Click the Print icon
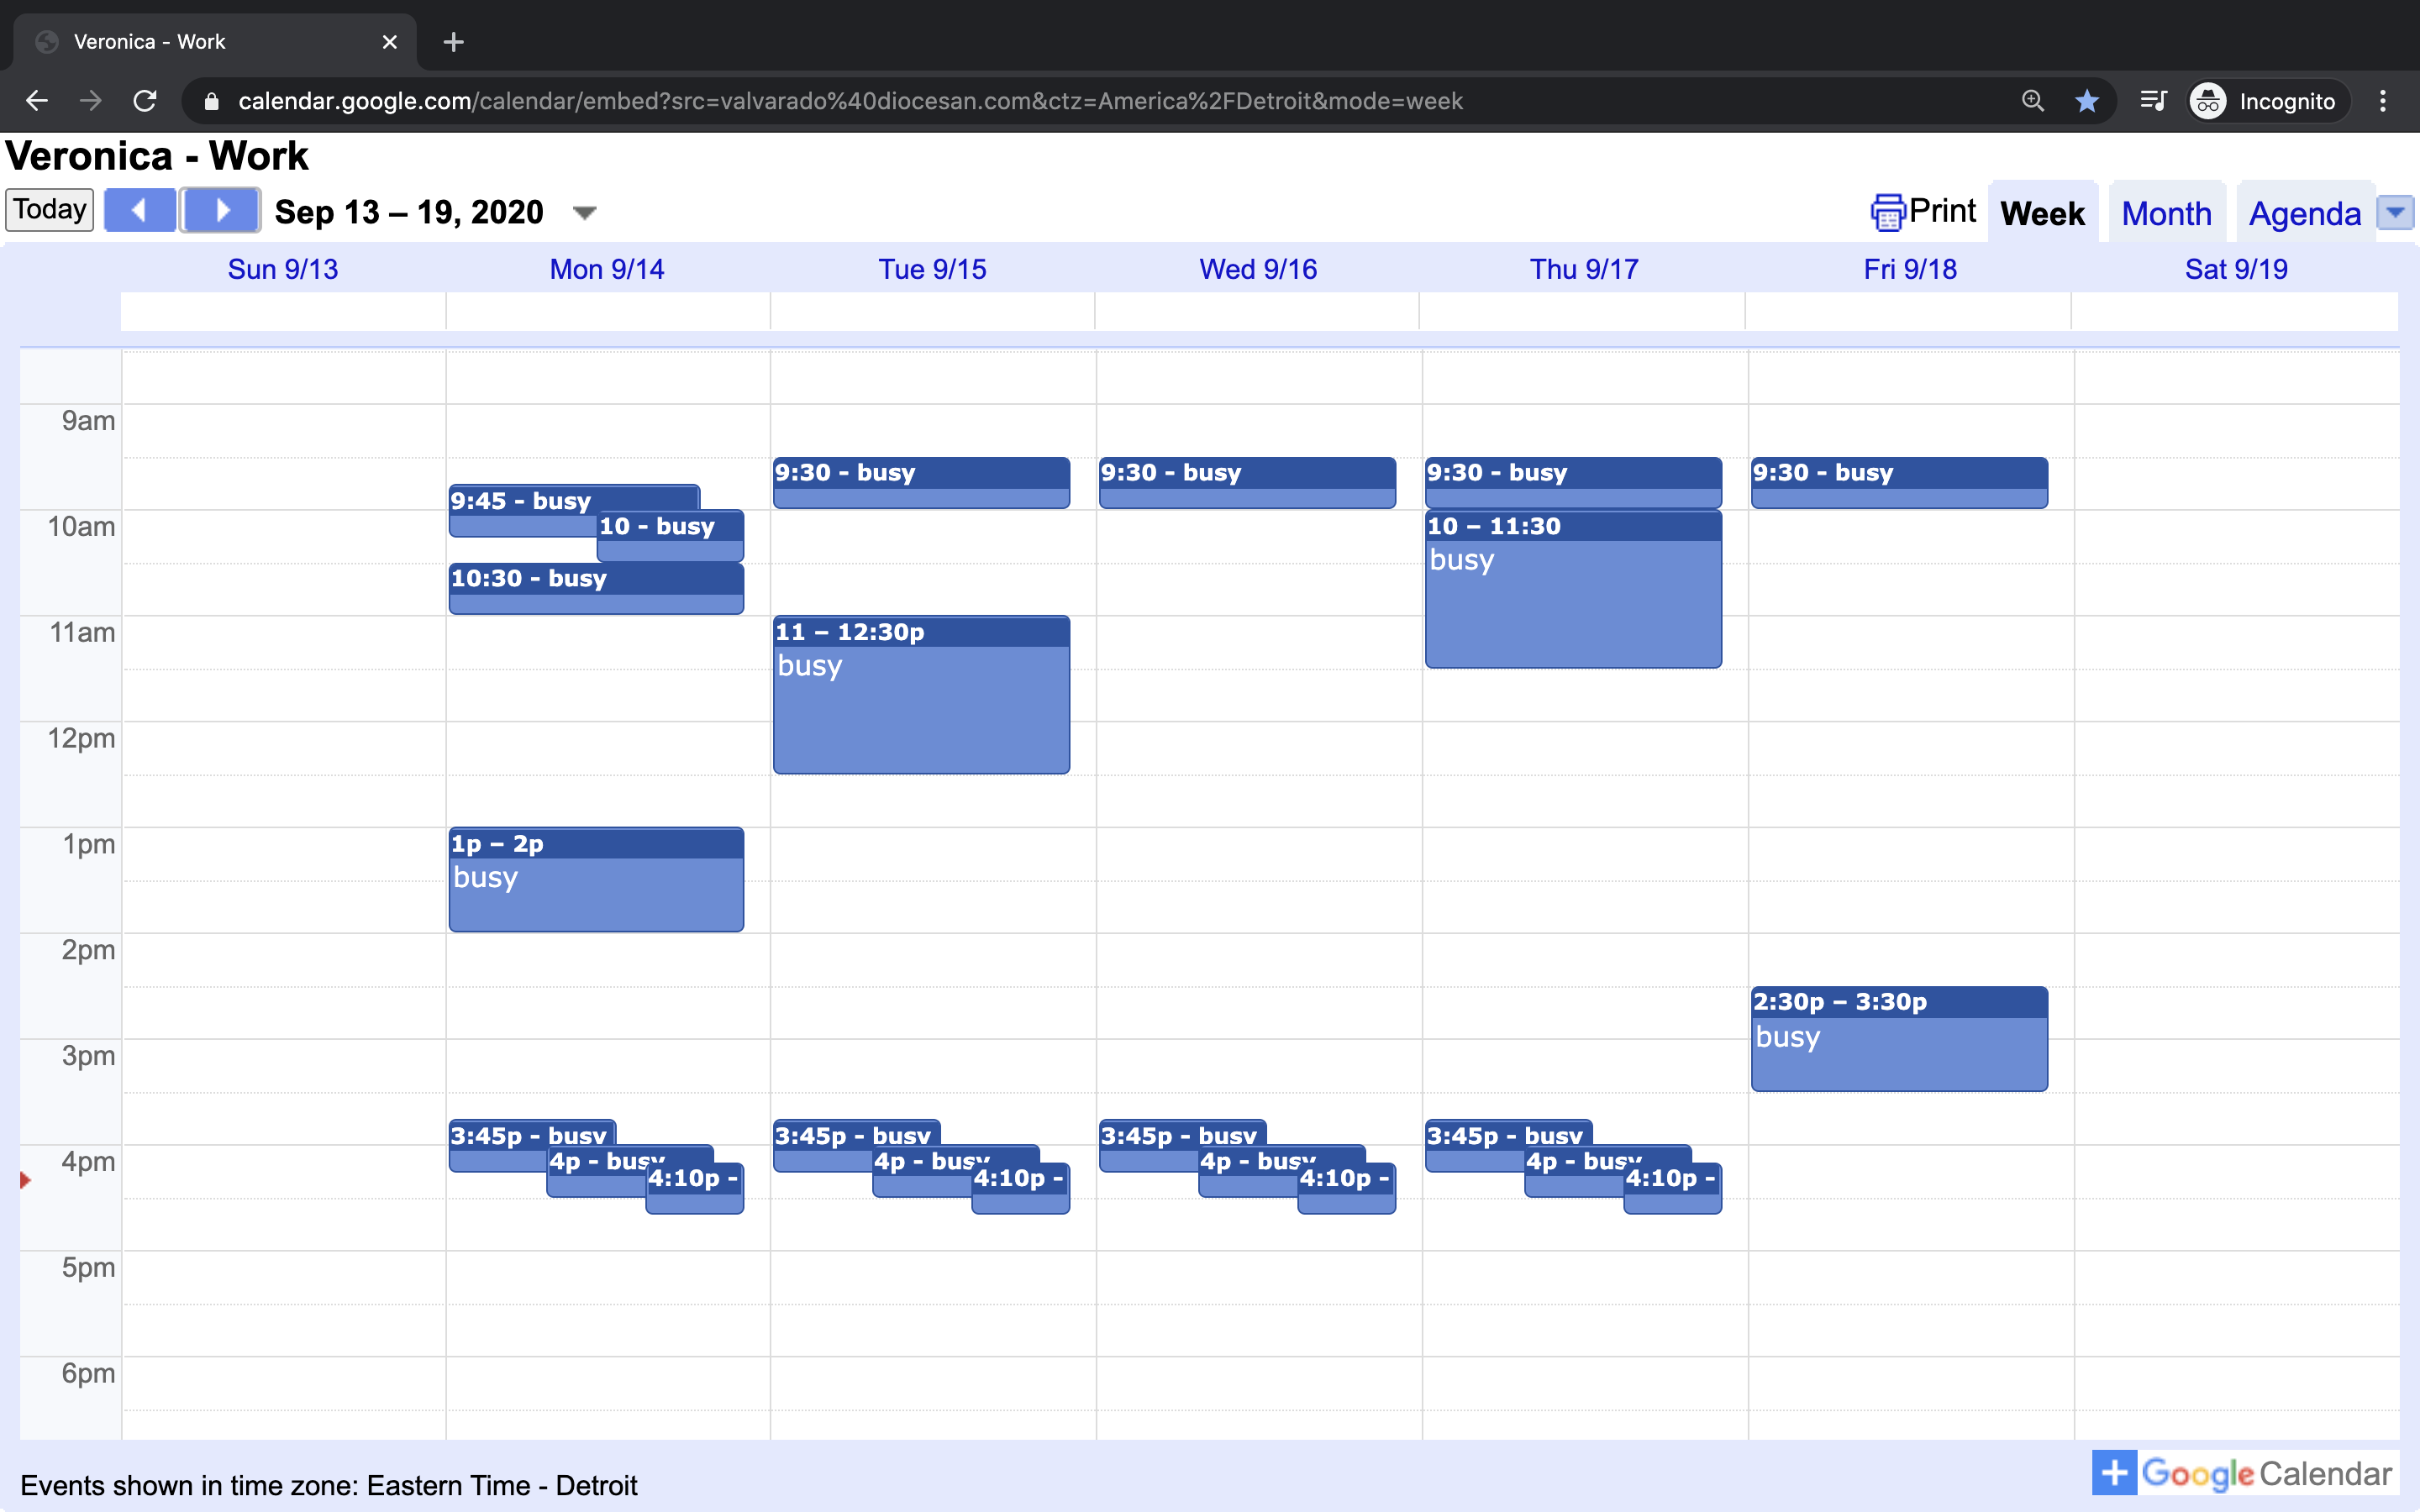The height and width of the screenshot is (1512, 2420). click(x=1887, y=212)
